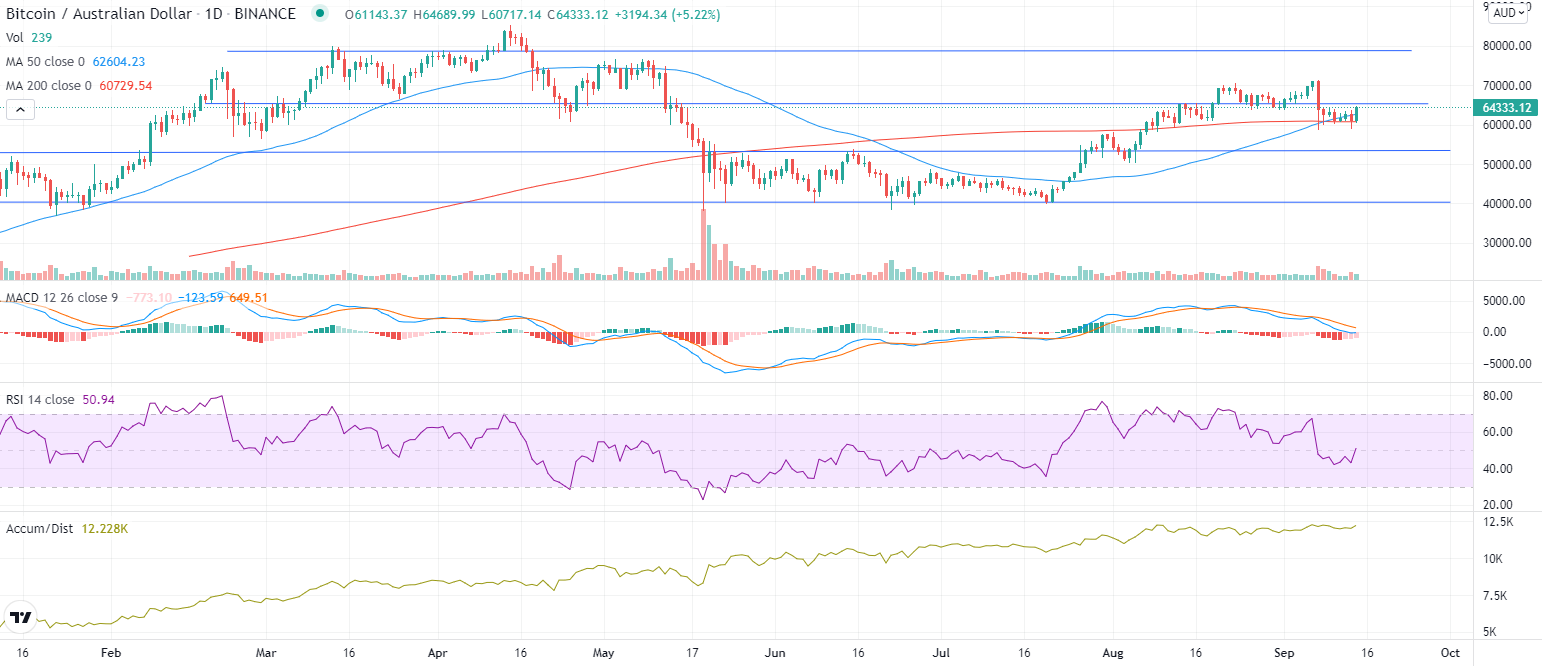Click the TradingView logo icon
This screenshot has width=1542, height=666.
[19, 618]
